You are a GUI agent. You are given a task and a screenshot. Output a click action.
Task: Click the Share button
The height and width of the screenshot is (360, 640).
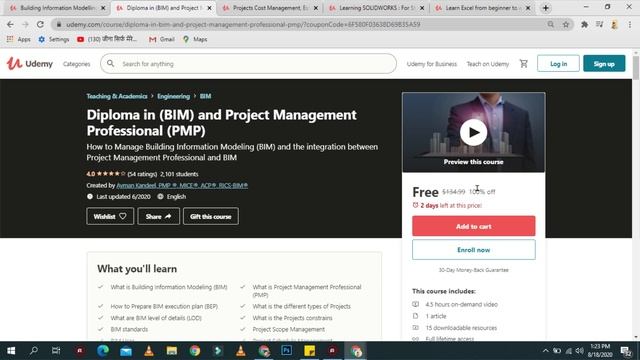click(x=158, y=216)
